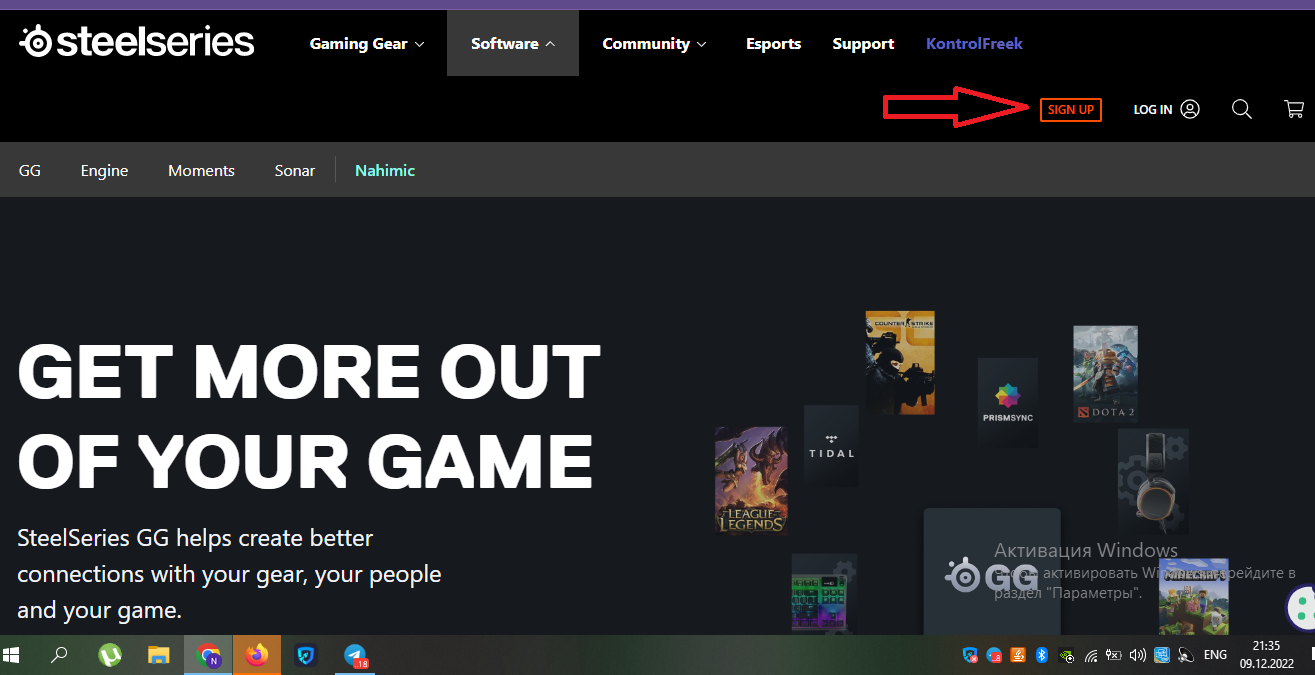
Task: Click the ENG language indicator
Action: click(x=1215, y=656)
